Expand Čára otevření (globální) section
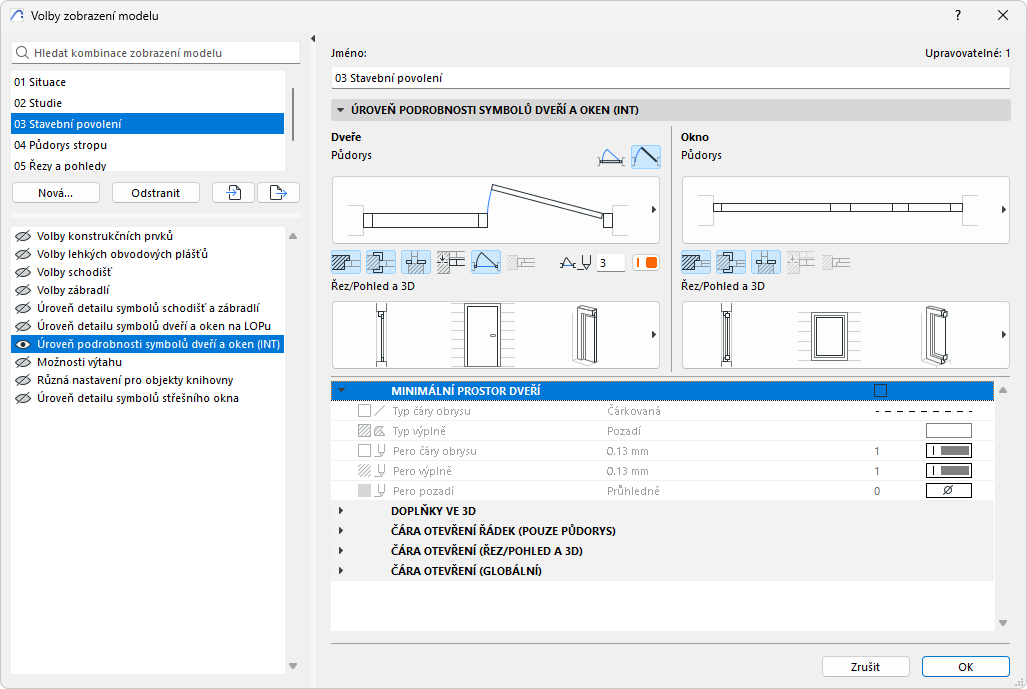1027x689 pixels. (341, 571)
